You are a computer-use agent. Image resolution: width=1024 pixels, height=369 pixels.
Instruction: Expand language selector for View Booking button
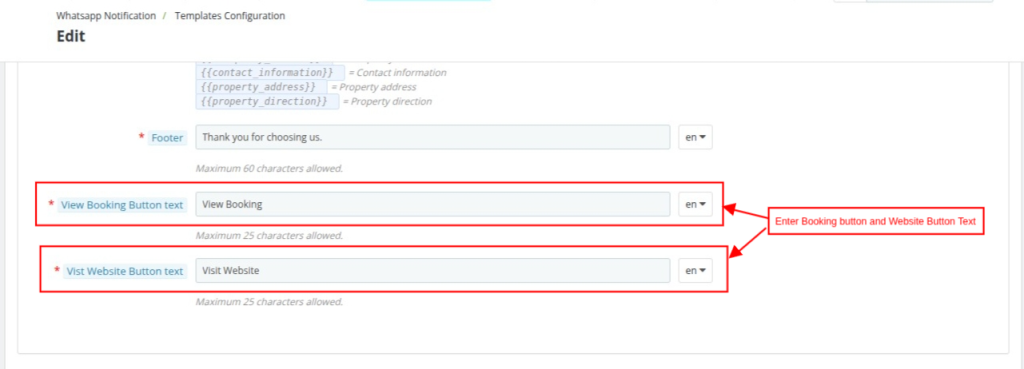click(x=696, y=204)
